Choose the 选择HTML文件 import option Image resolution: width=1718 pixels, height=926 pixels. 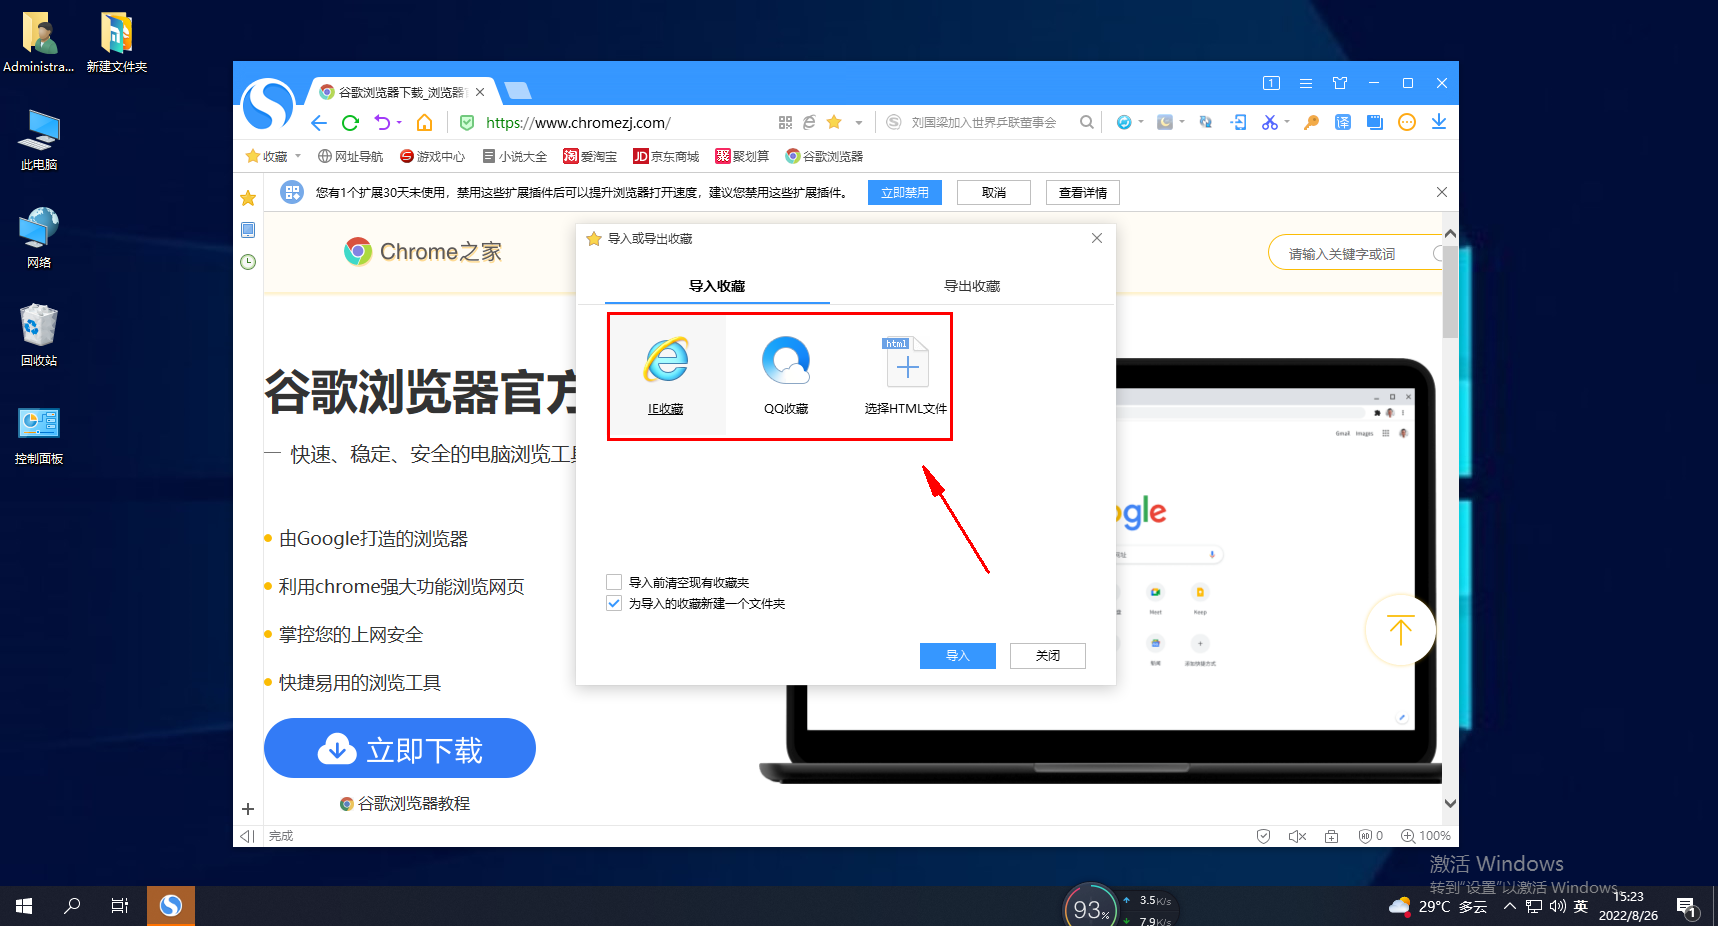tap(906, 376)
